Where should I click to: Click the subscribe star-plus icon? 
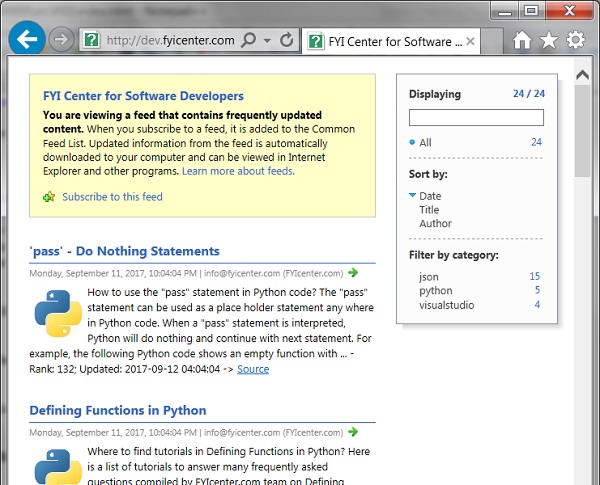[49, 197]
